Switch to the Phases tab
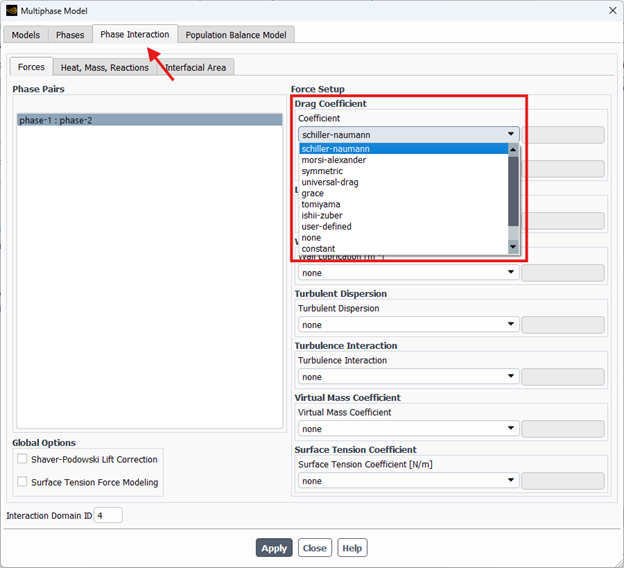 tap(70, 35)
